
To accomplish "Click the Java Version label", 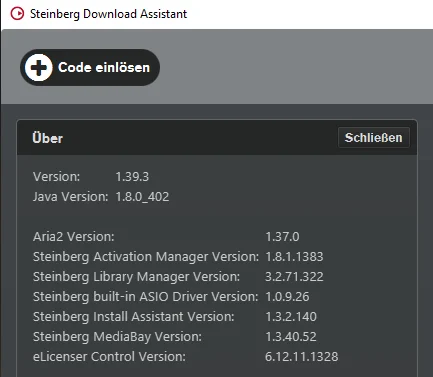I will (71, 197).
